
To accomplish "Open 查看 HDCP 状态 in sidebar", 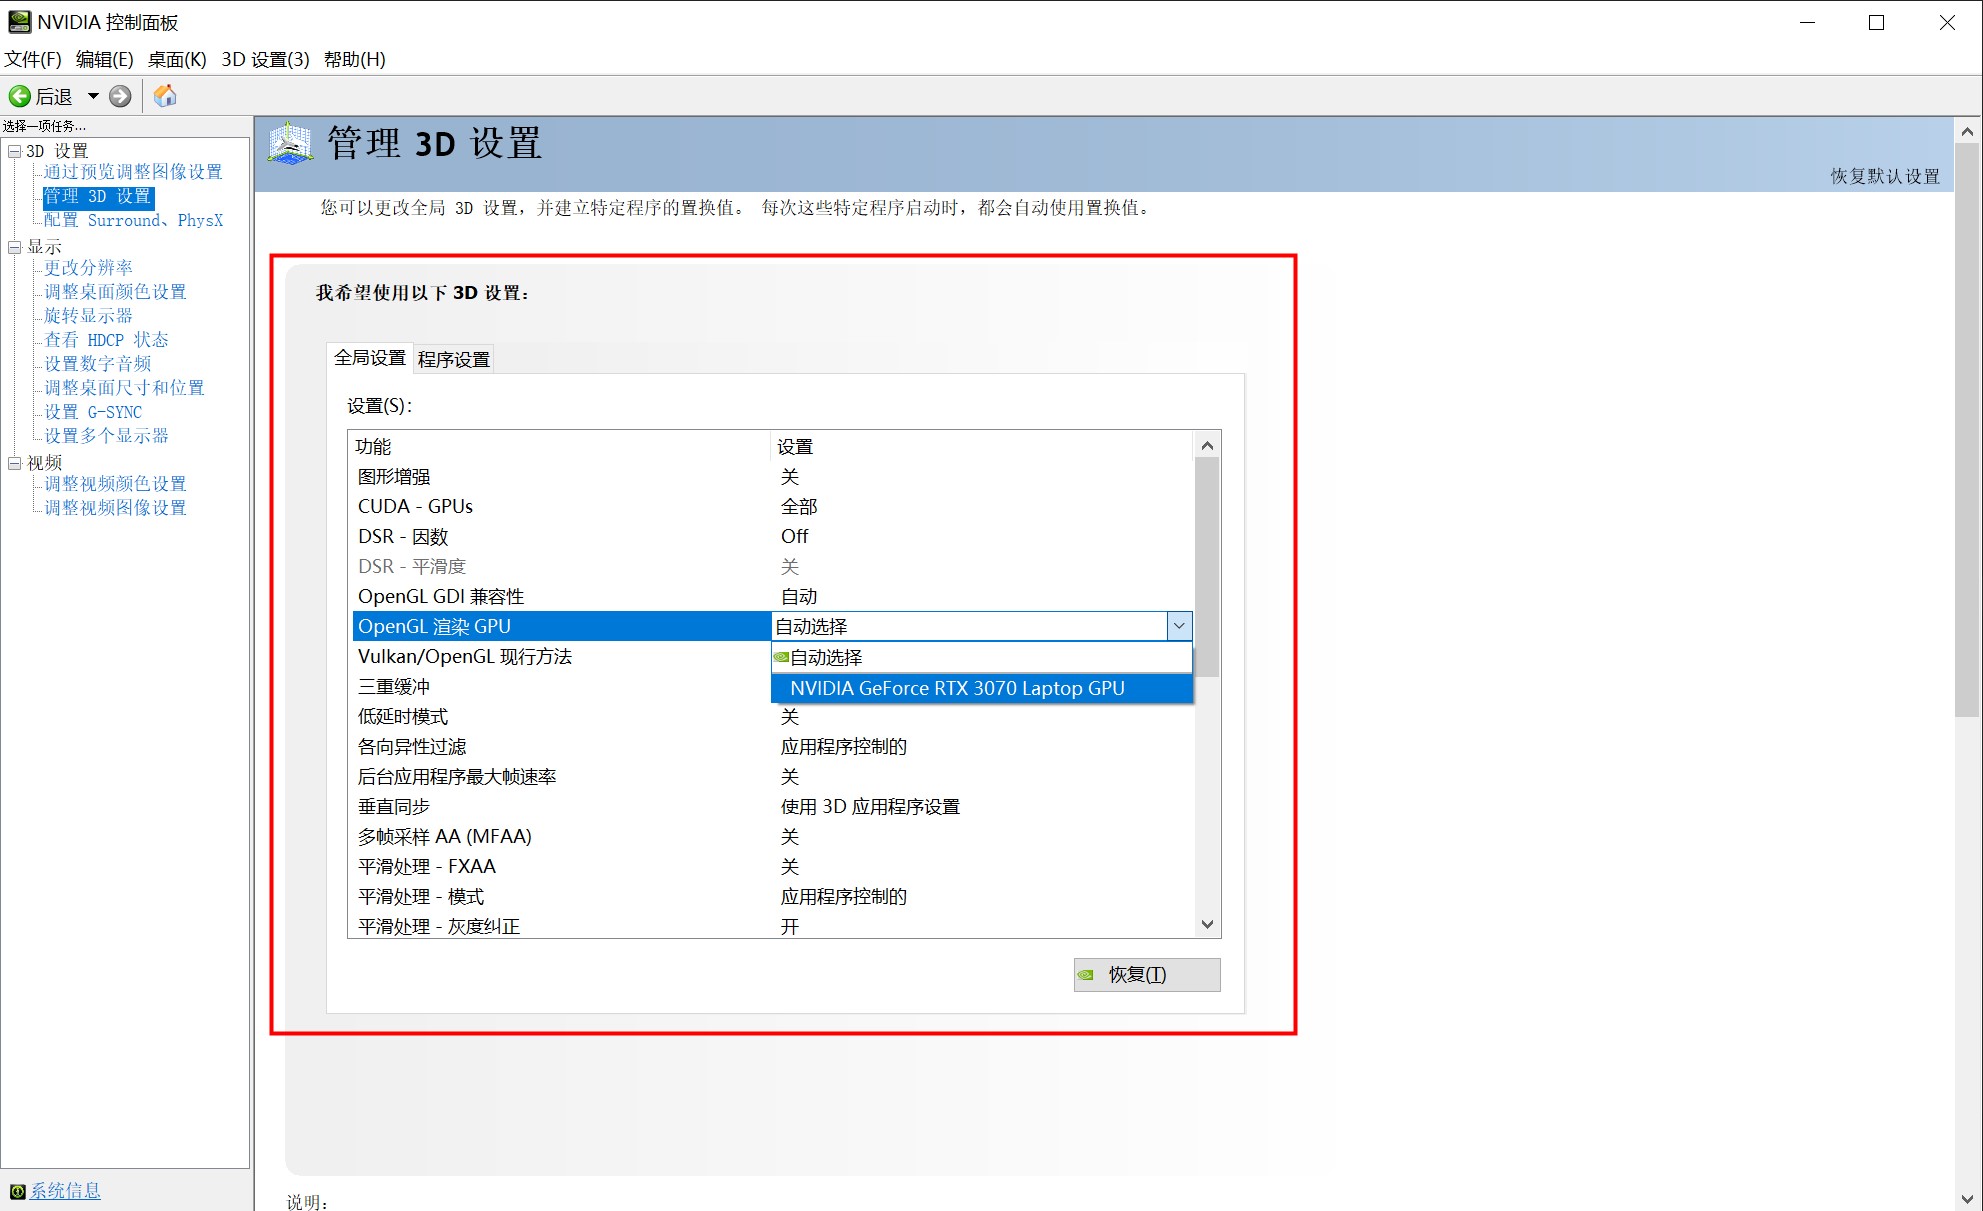I will (x=106, y=340).
